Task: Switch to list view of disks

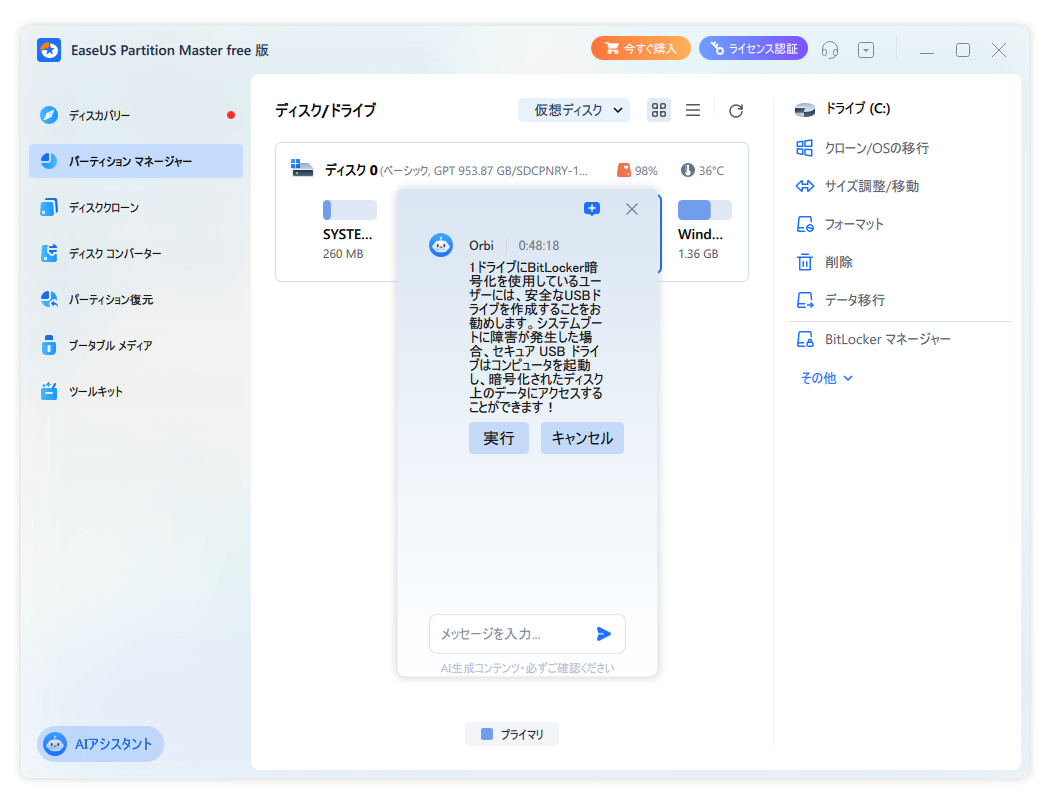Action: [x=693, y=110]
